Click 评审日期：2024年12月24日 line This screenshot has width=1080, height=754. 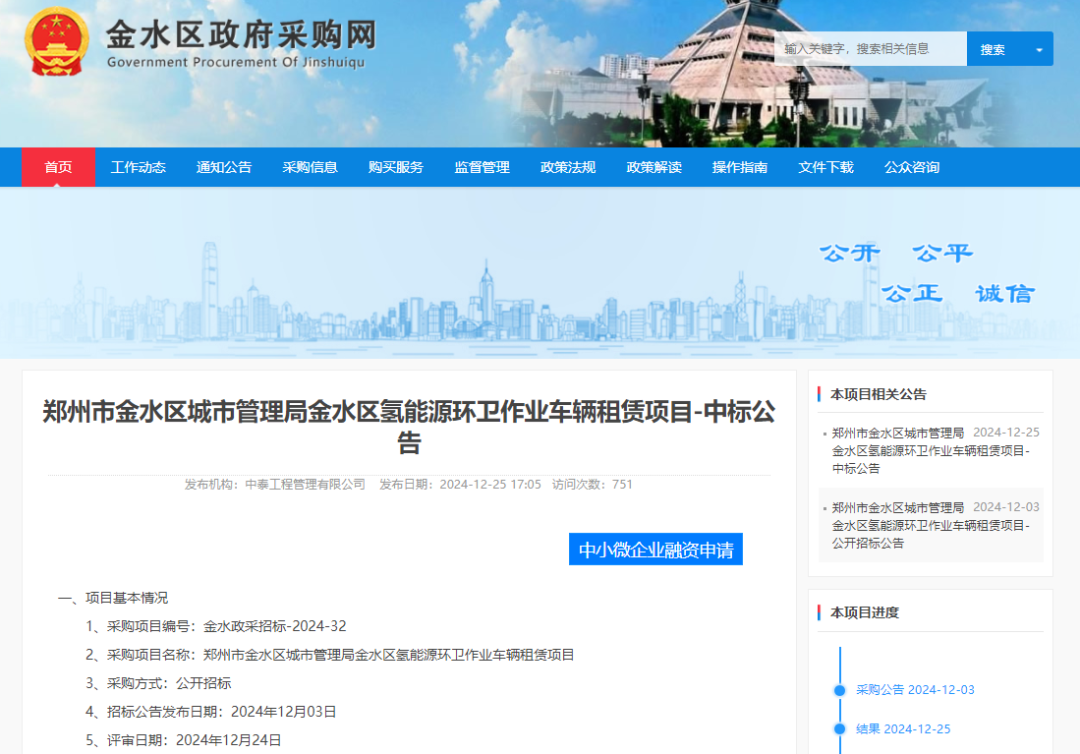pyautogui.click(x=183, y=740)
